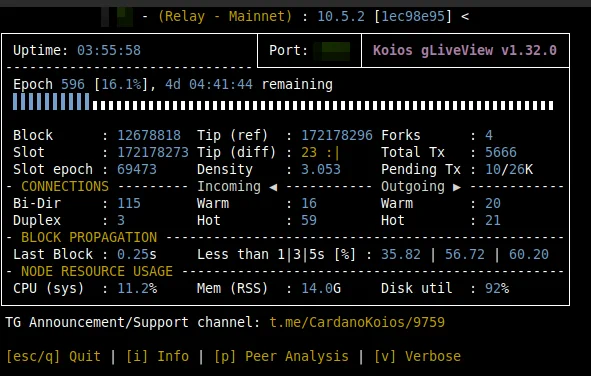The height and width of the screenshot is (376, 591).
Task: Click the Incoming label
Action: click(229, 186)
